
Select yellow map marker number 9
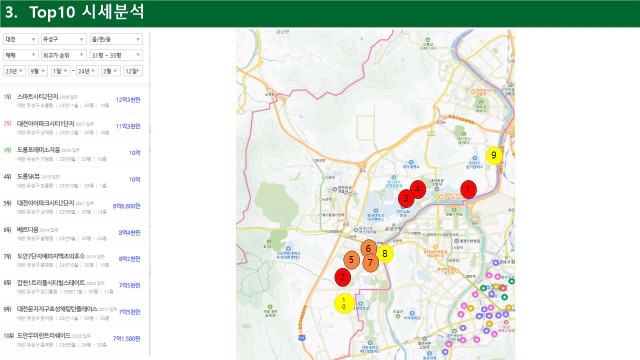pyautogui.click(x=494, y=155)
